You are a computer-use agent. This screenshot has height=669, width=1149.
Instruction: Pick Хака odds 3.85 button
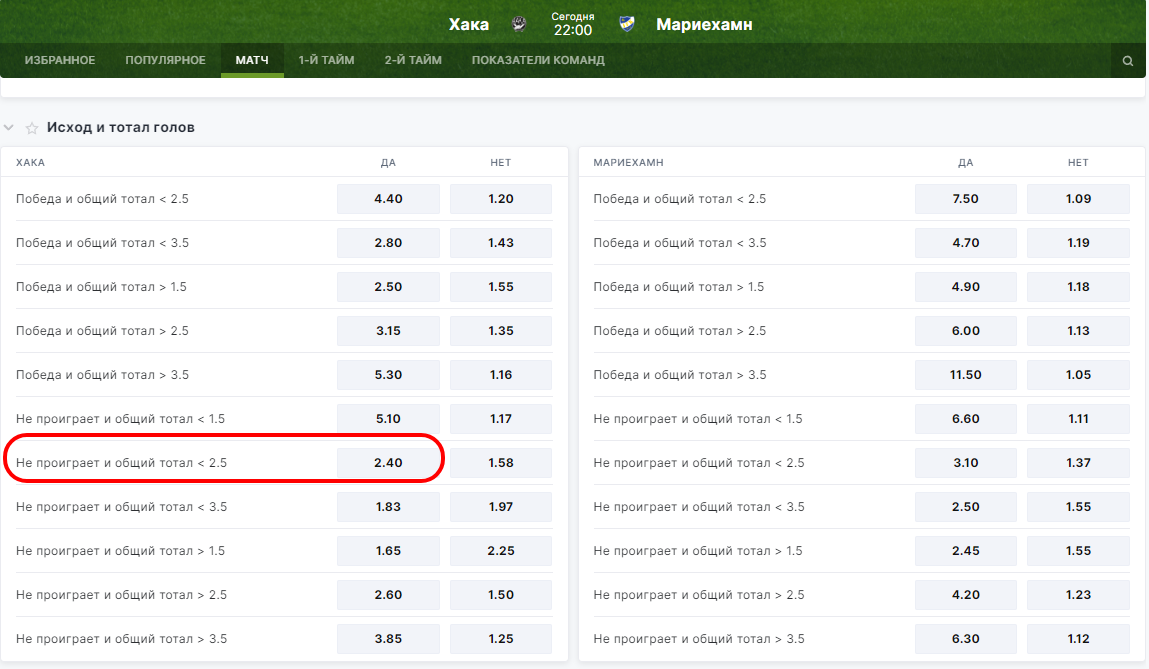tap(388, 638)
